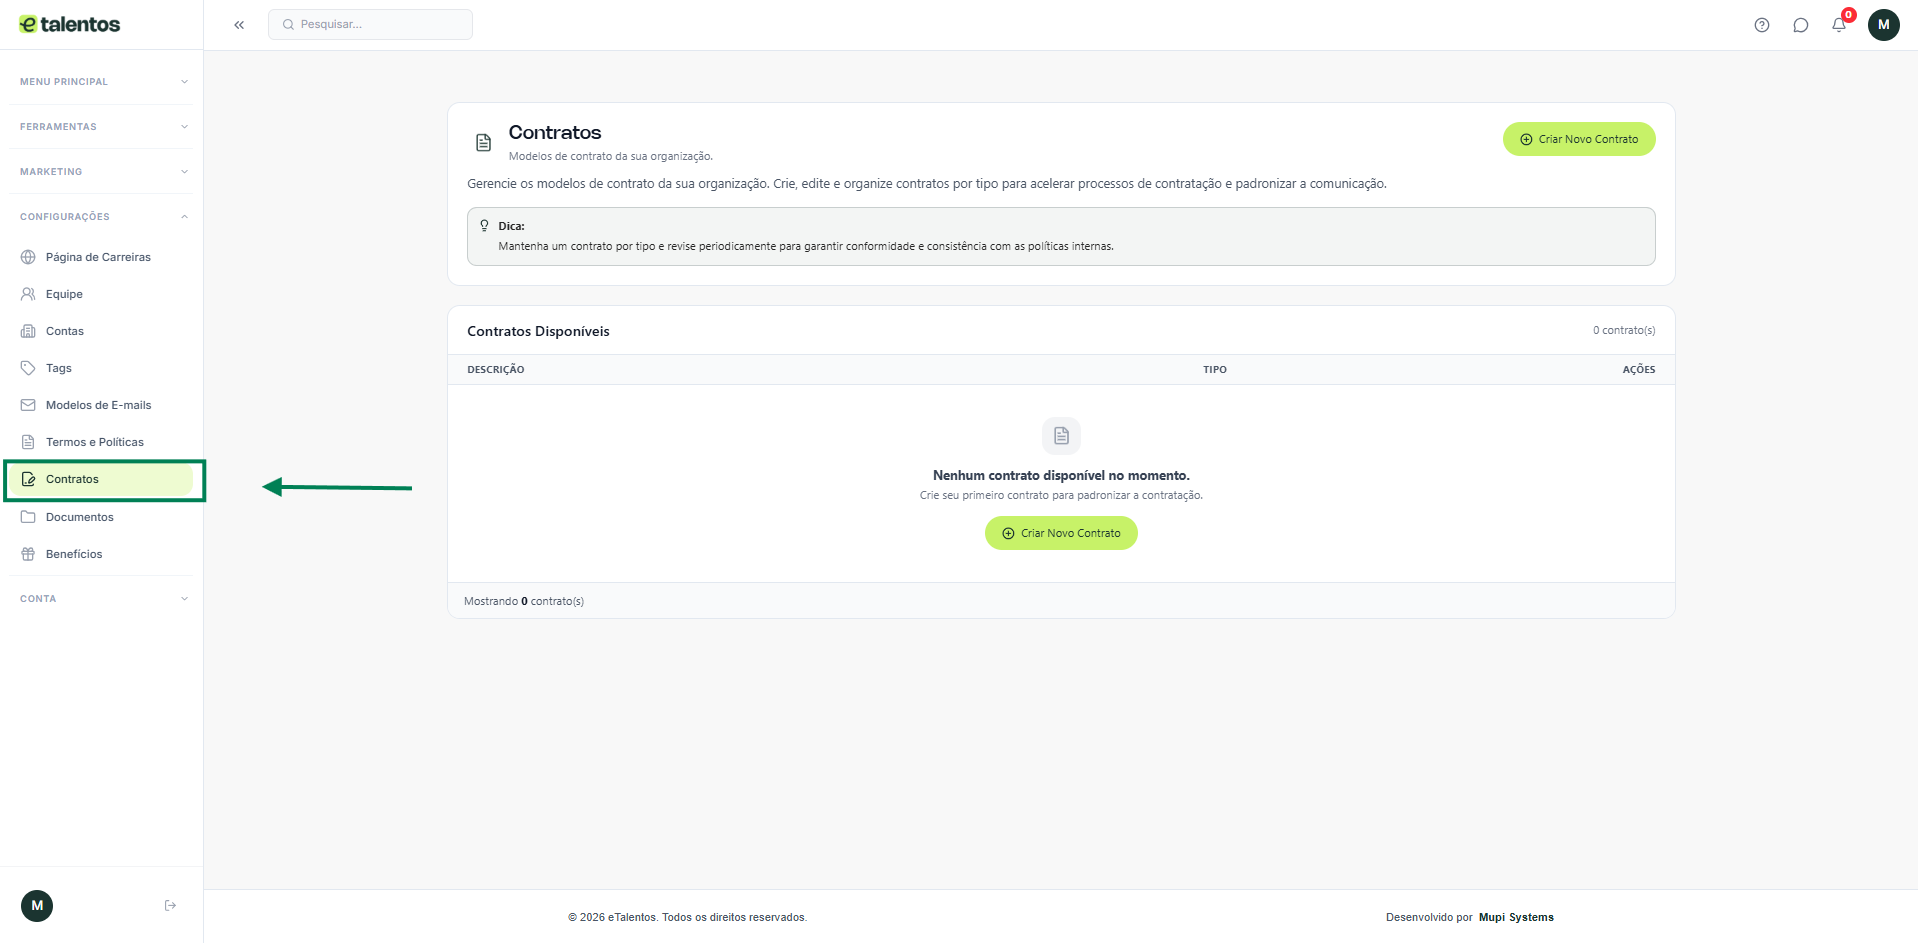
Task: Click the Mupi Systems footer link
Action: click(1516, 917)
